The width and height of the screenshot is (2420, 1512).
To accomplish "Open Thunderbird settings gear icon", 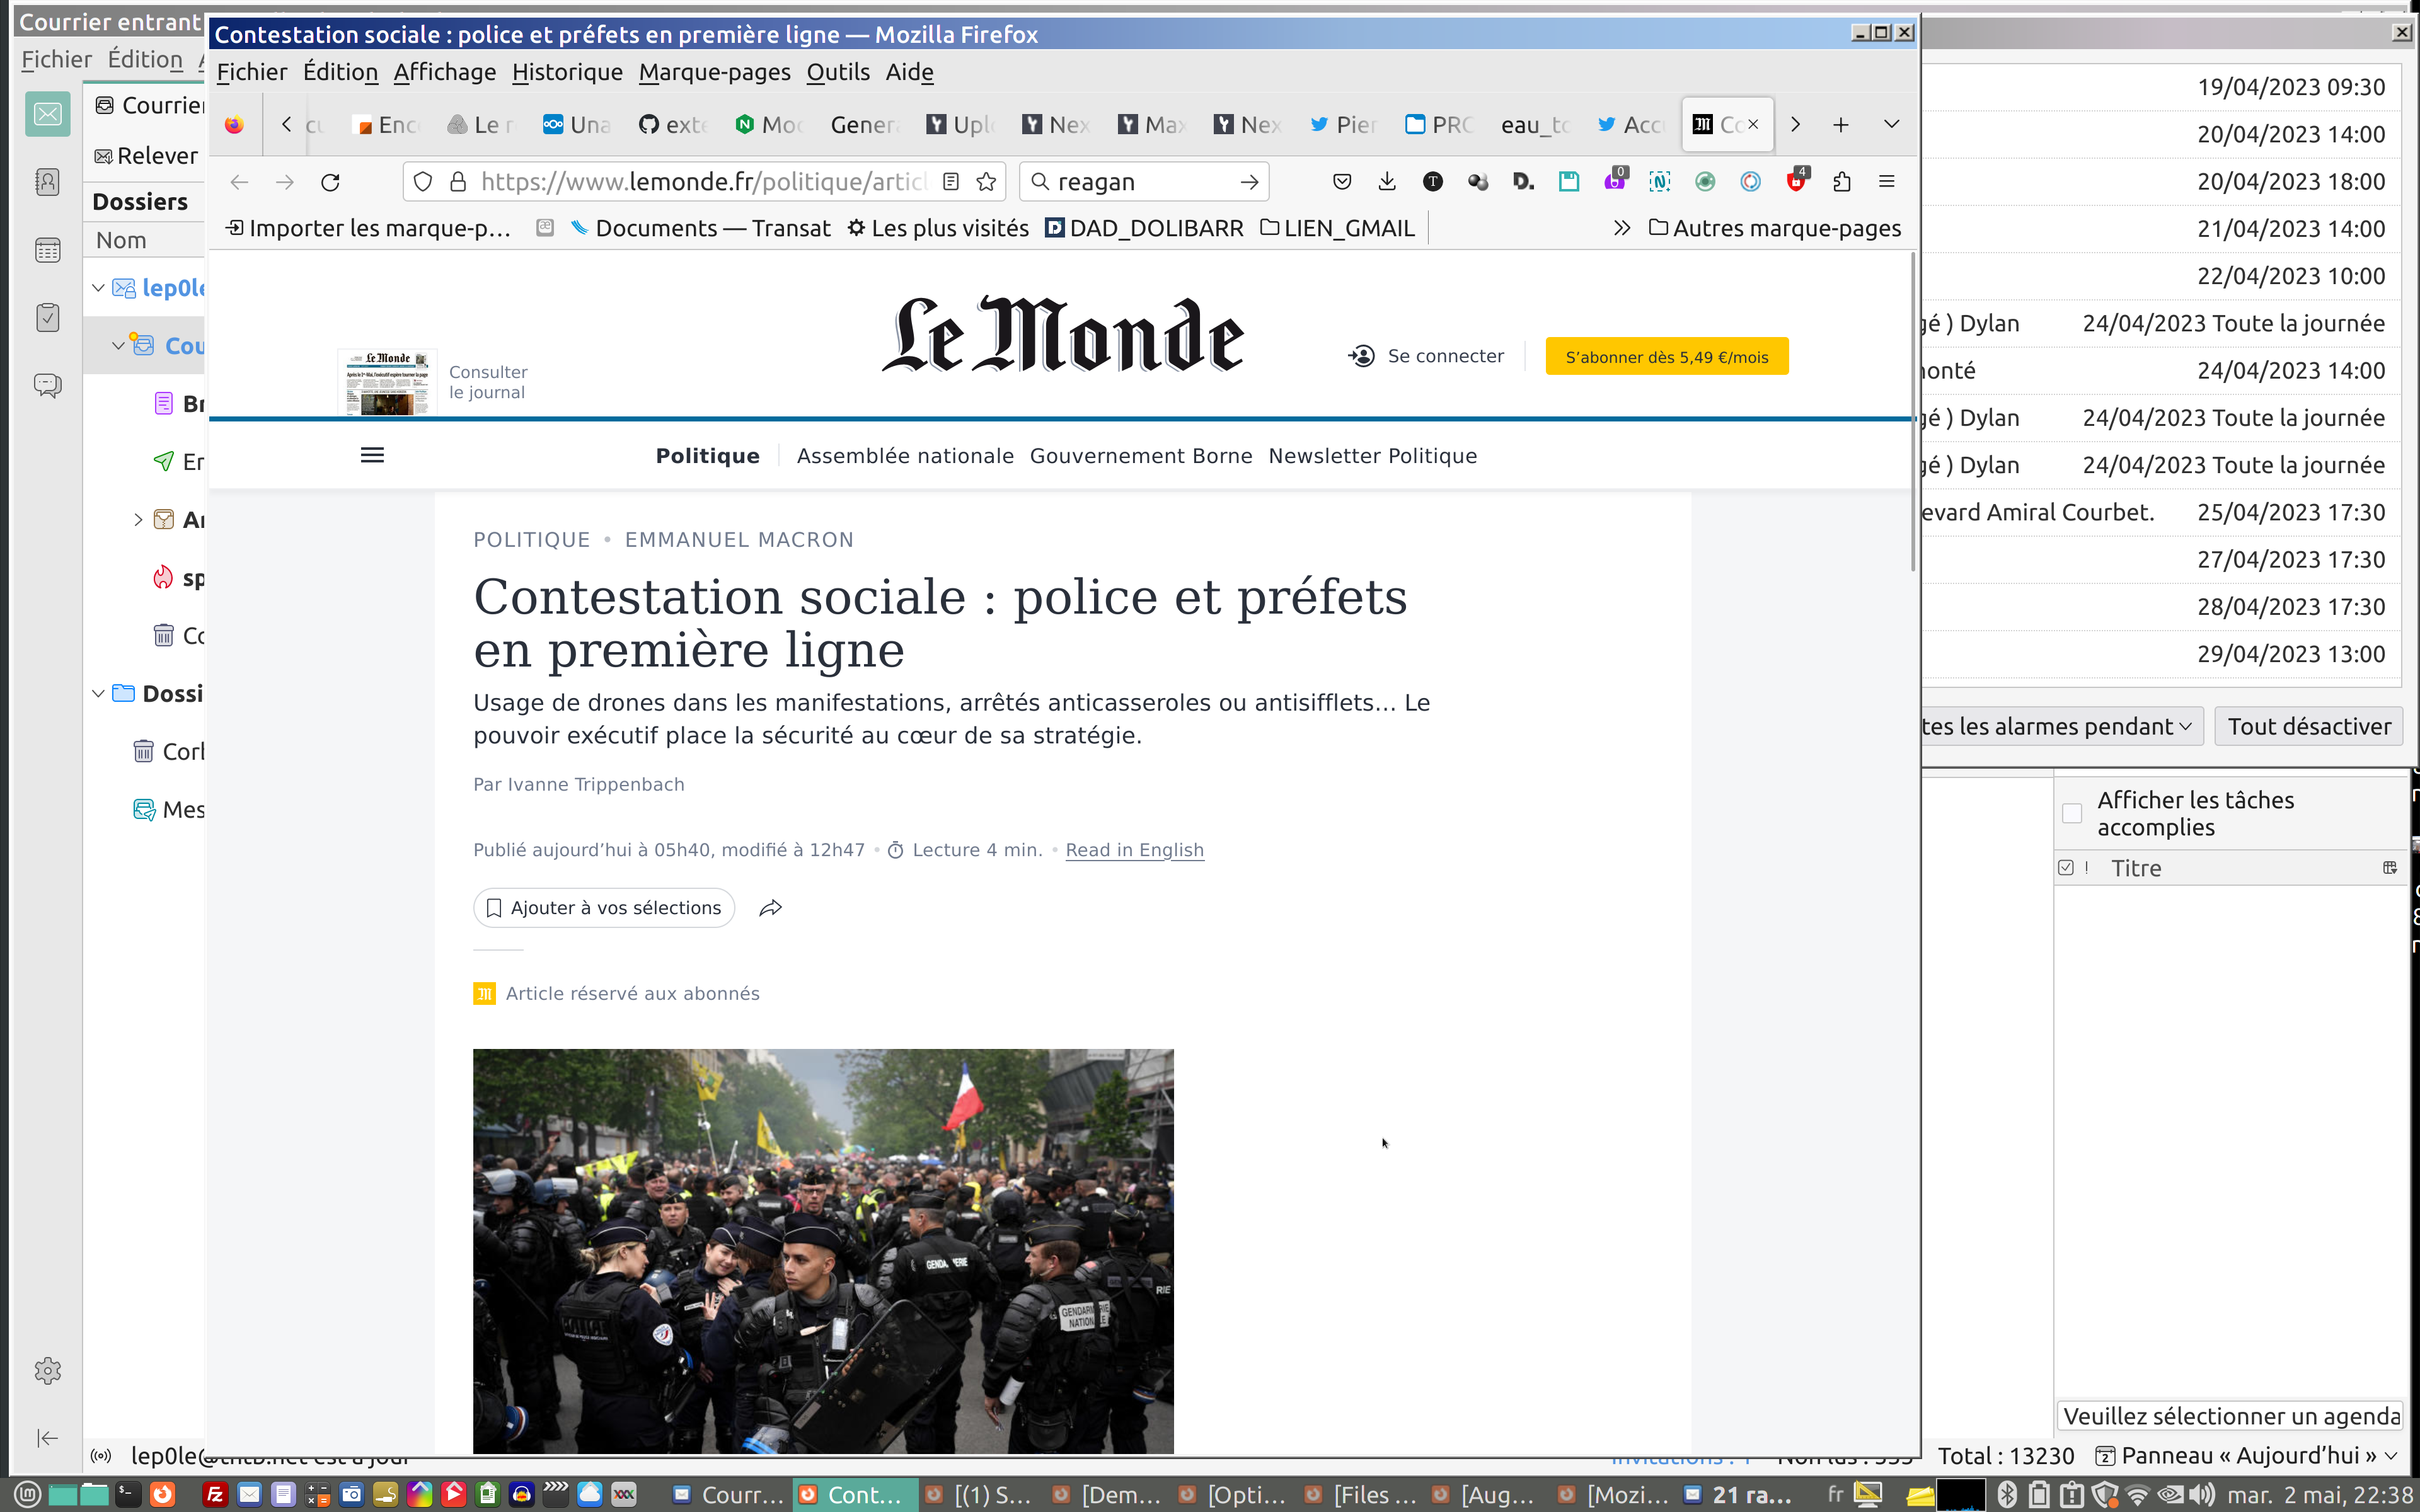I will tap(47, 1370).
